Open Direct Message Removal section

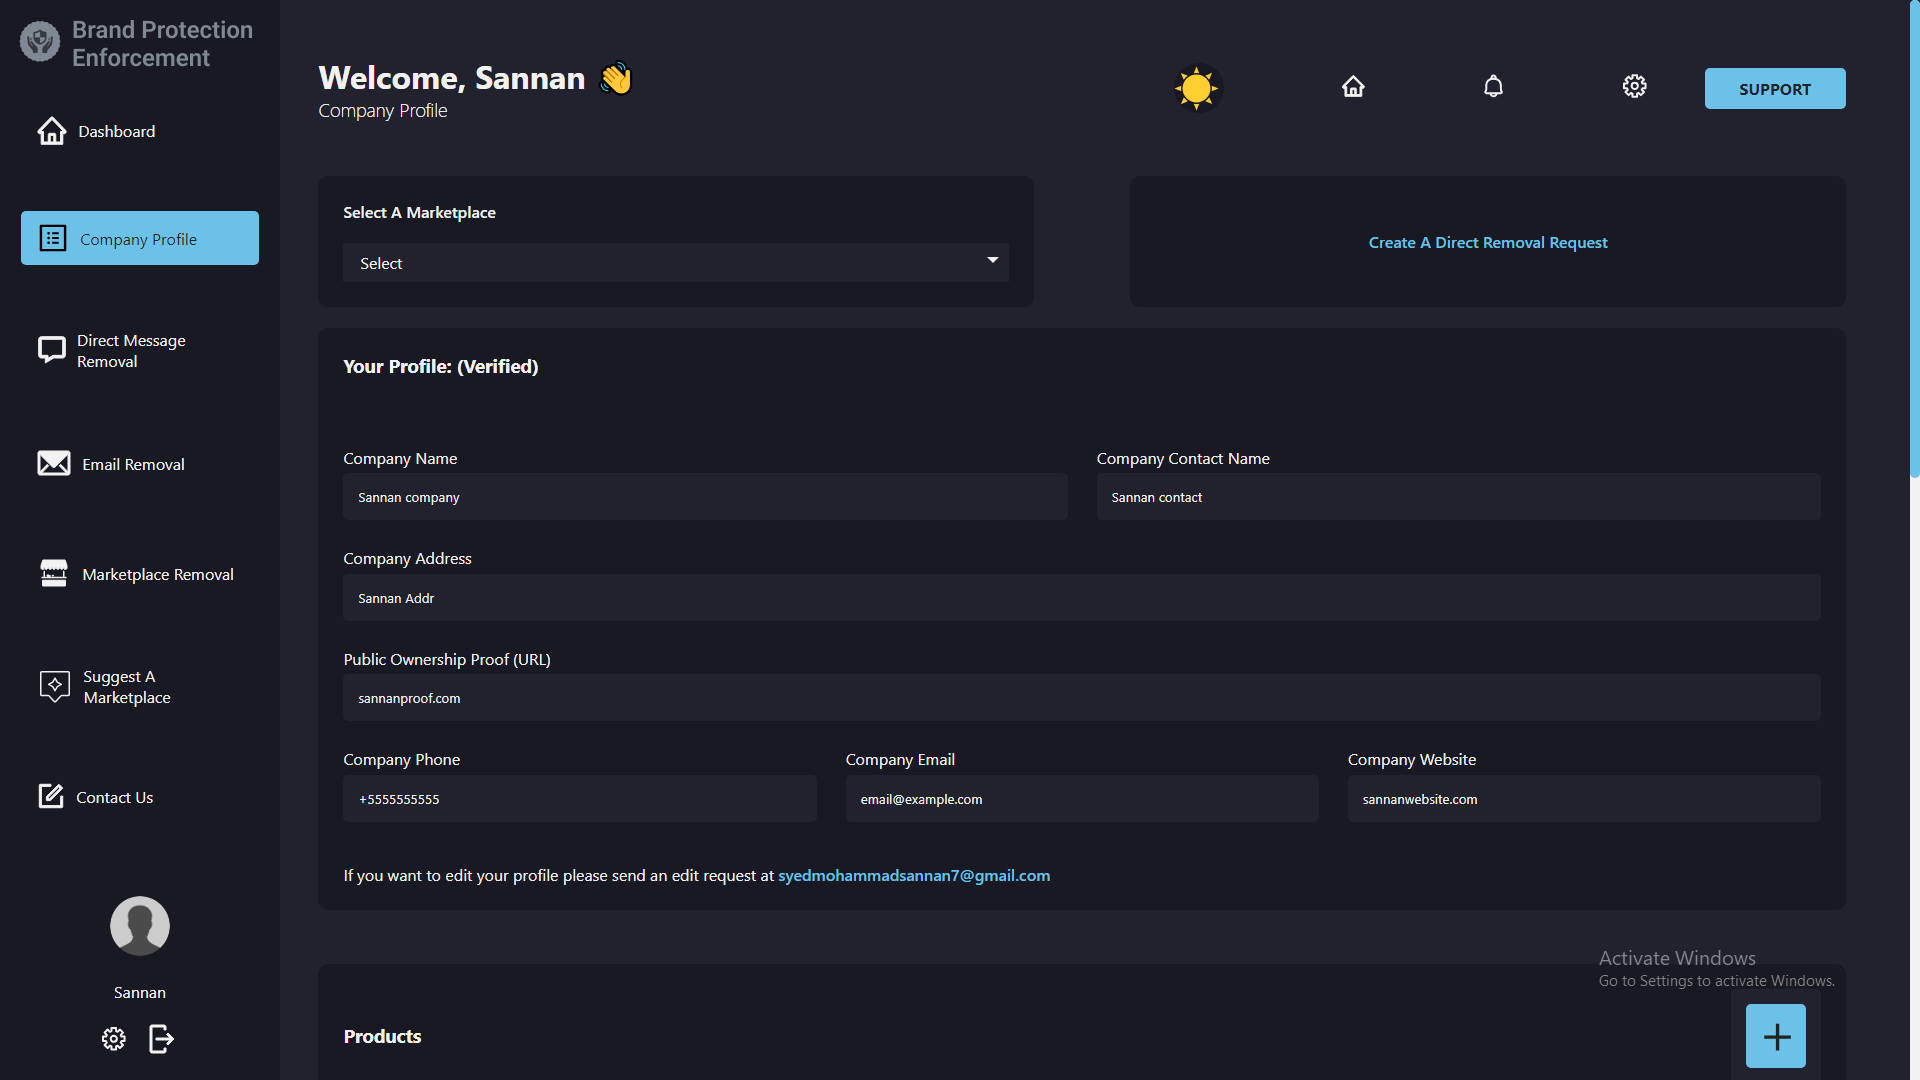(131, 350)
